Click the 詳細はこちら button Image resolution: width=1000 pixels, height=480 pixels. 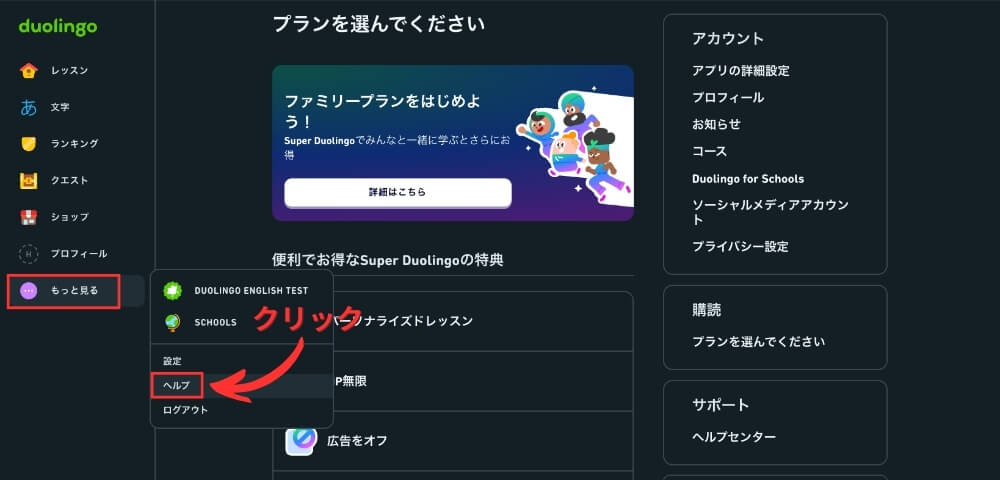[x=397, y=192]
